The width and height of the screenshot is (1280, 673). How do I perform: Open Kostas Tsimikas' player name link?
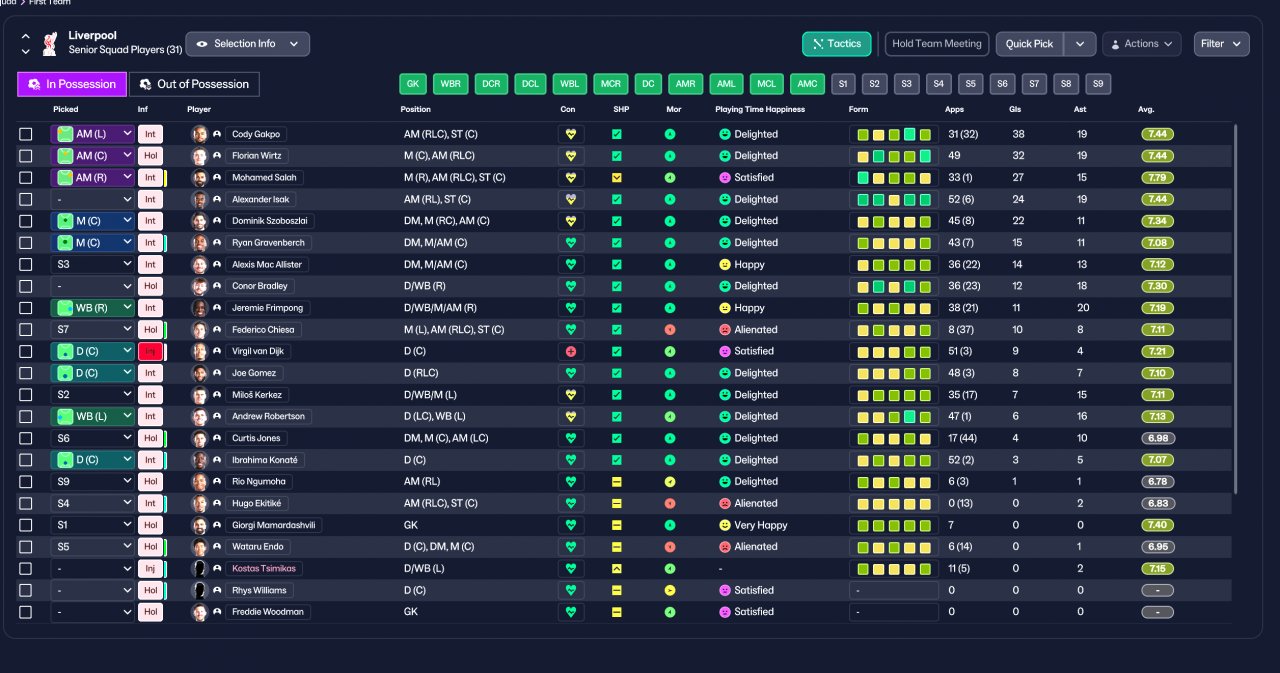(265, 568)
